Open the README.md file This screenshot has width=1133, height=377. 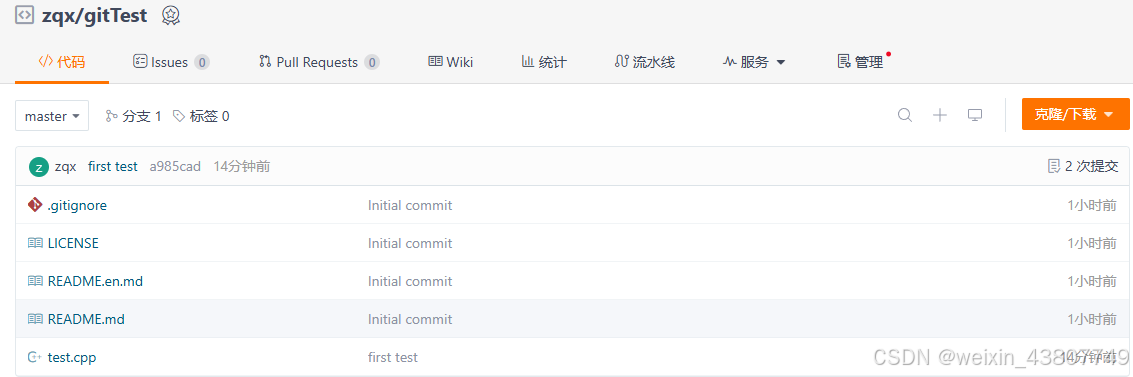[86, 318]
